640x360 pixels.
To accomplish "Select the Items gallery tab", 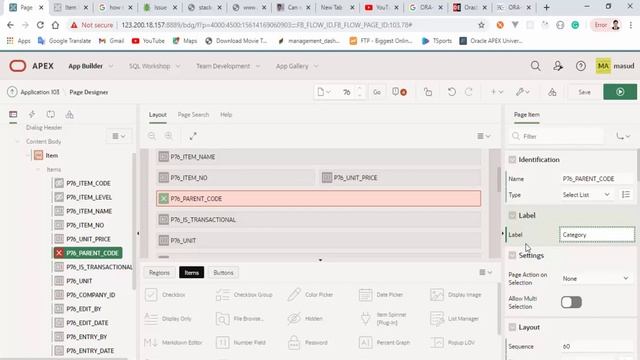I will pyautogui.click(x=191, y=272).
